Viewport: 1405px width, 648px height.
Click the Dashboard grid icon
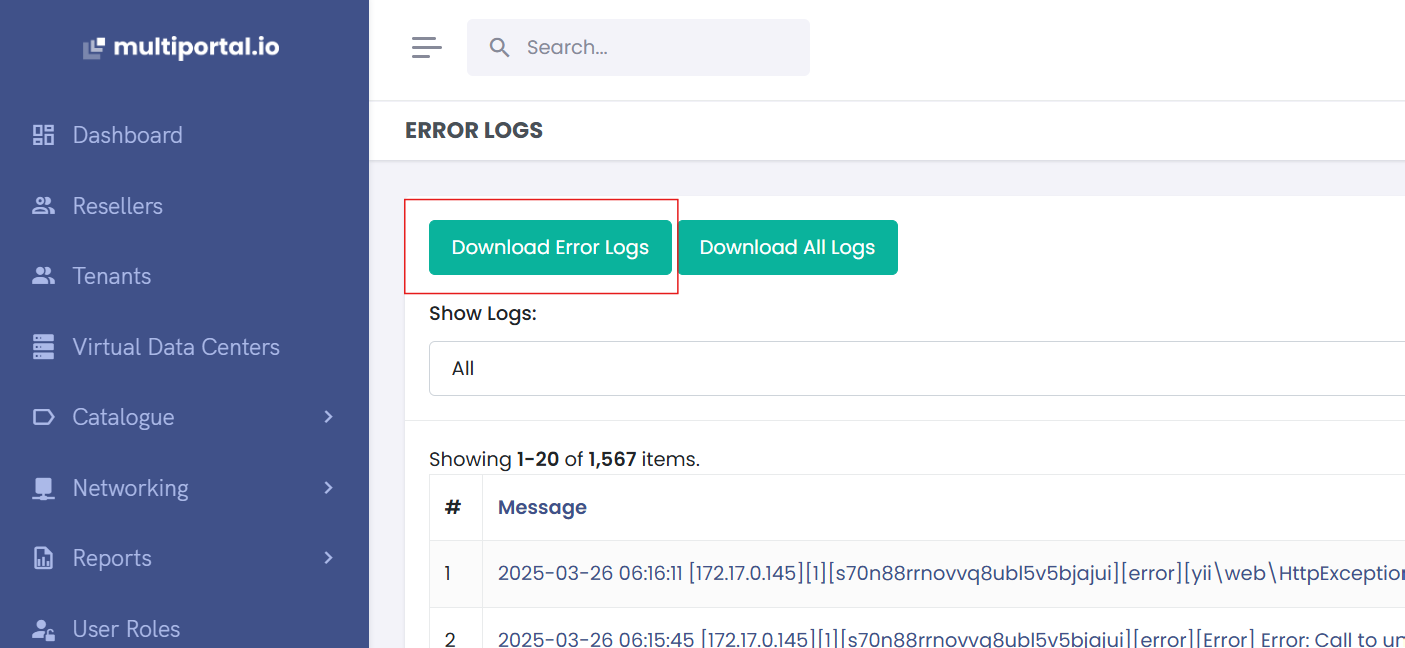coord(43,135)
